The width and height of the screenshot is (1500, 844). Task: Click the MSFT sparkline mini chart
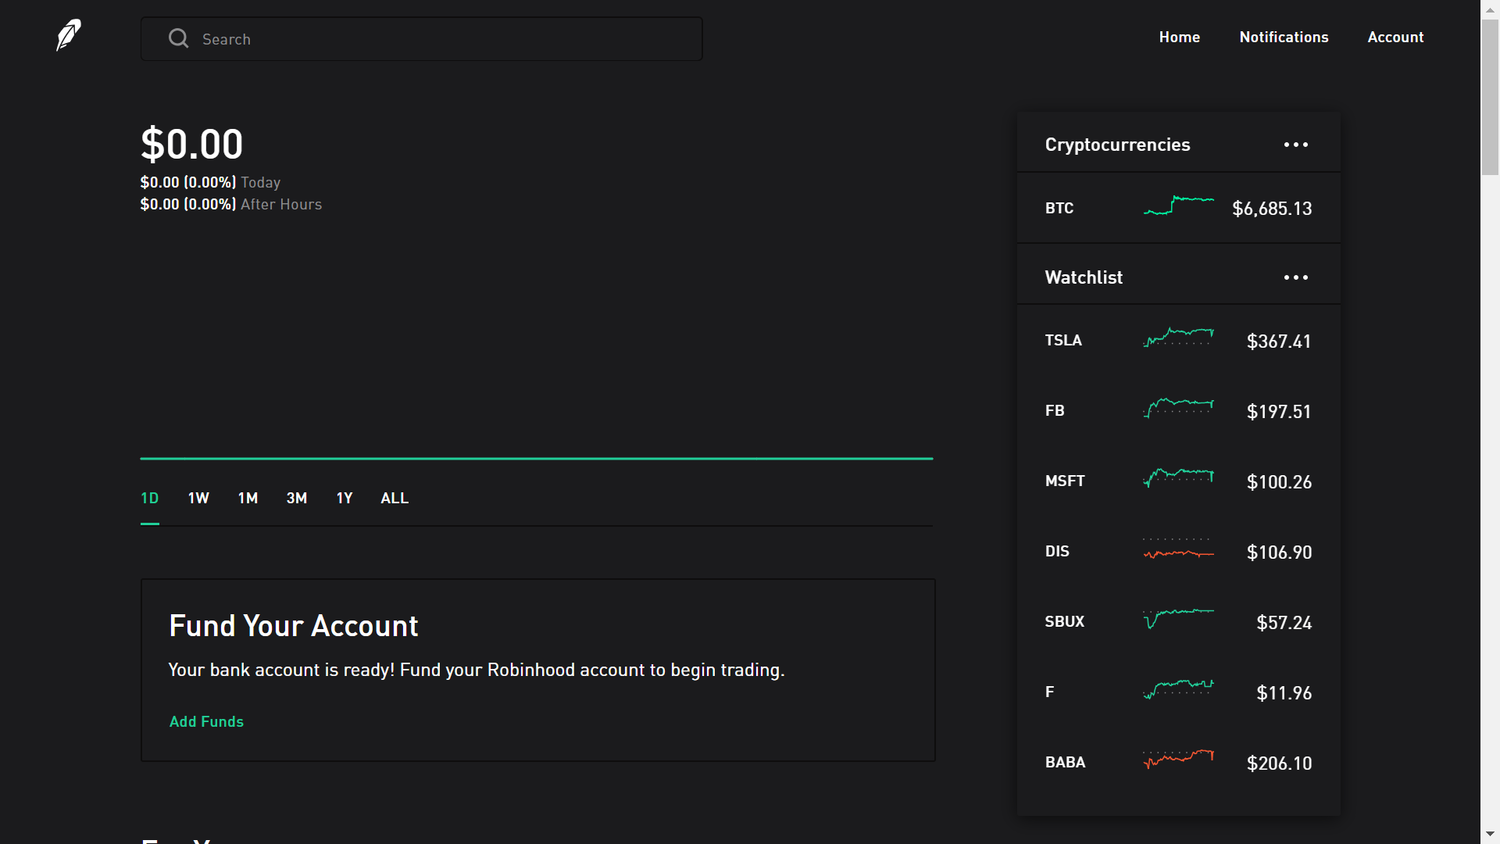(1179, 477)
